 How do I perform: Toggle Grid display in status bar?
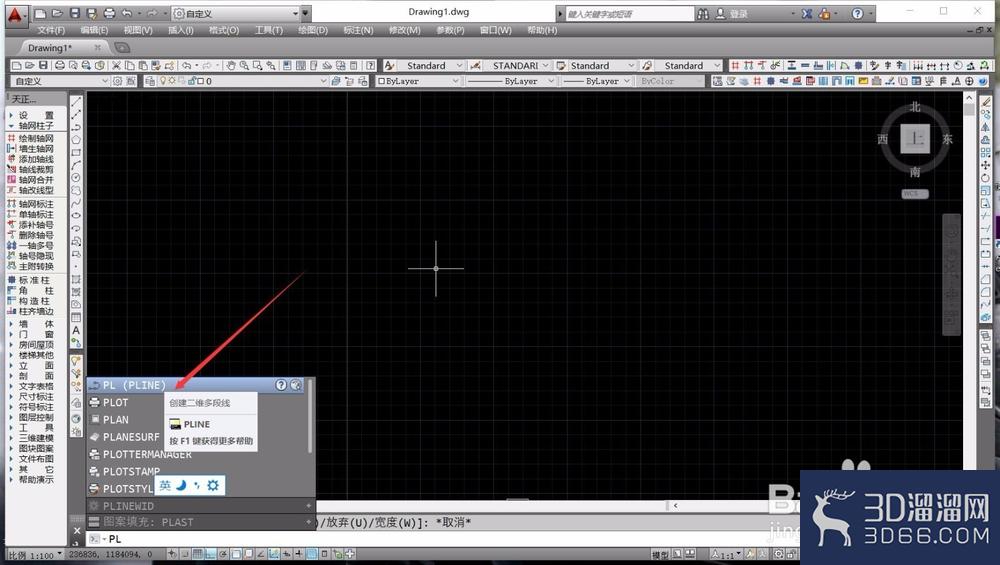198,554
